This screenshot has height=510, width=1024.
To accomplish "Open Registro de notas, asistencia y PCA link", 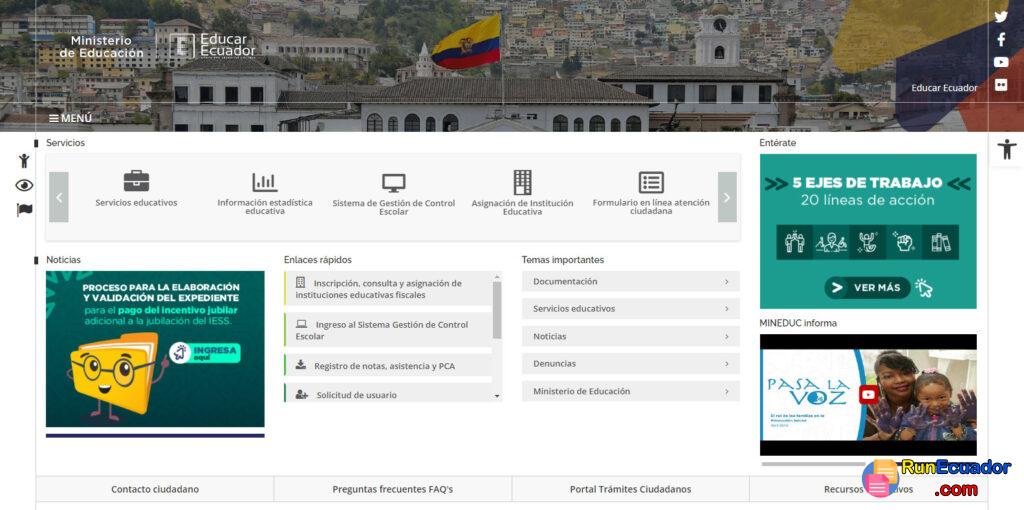I will (x=388, y=366).
